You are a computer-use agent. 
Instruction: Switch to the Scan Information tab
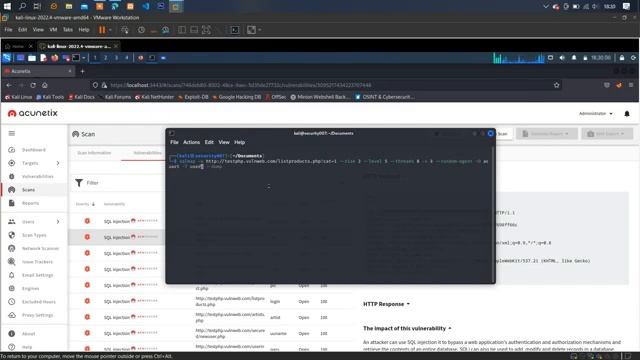94,153
